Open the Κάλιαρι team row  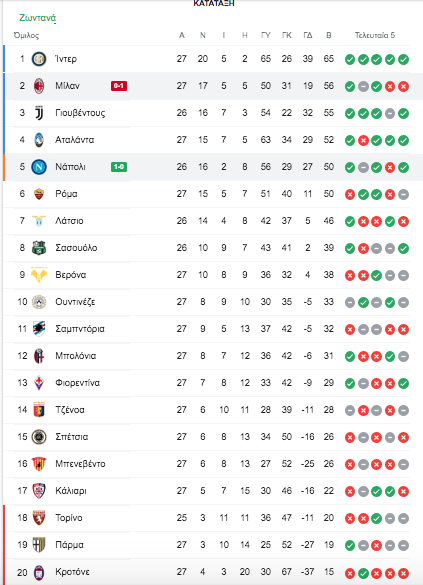pyautogui.click(x=208, y=491)
